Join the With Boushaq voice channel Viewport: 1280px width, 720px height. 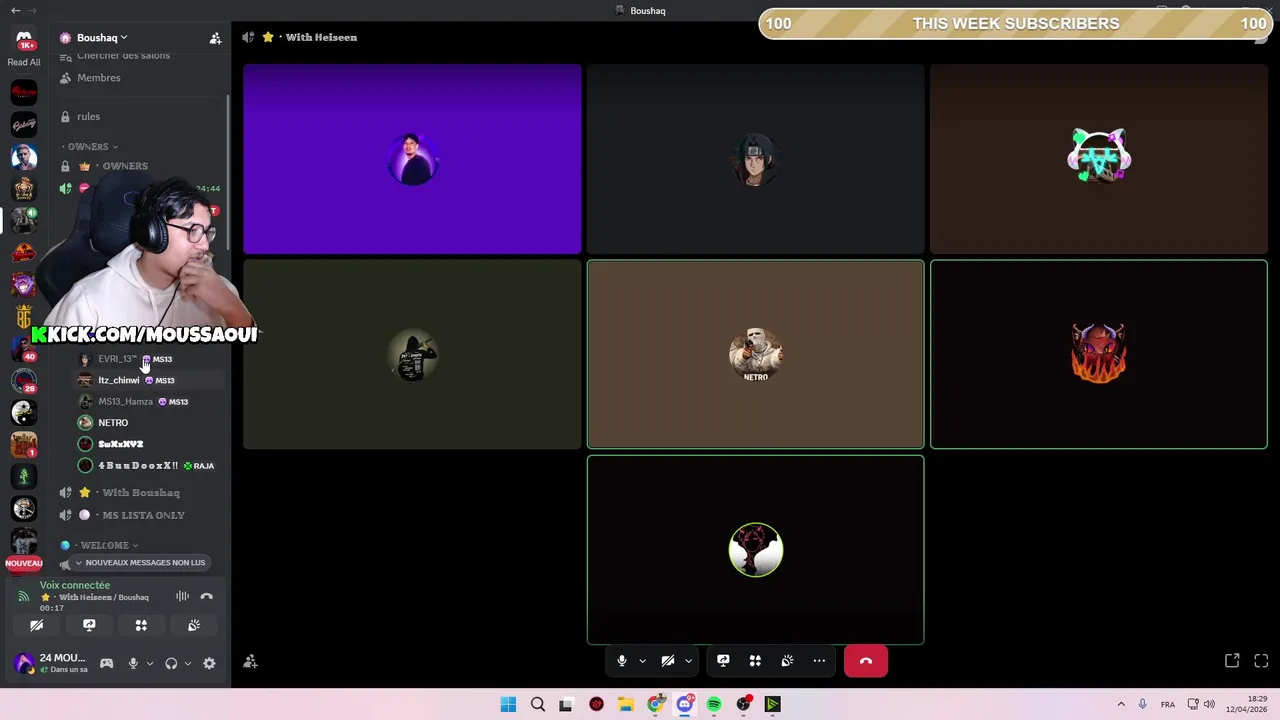click(140, 493)
